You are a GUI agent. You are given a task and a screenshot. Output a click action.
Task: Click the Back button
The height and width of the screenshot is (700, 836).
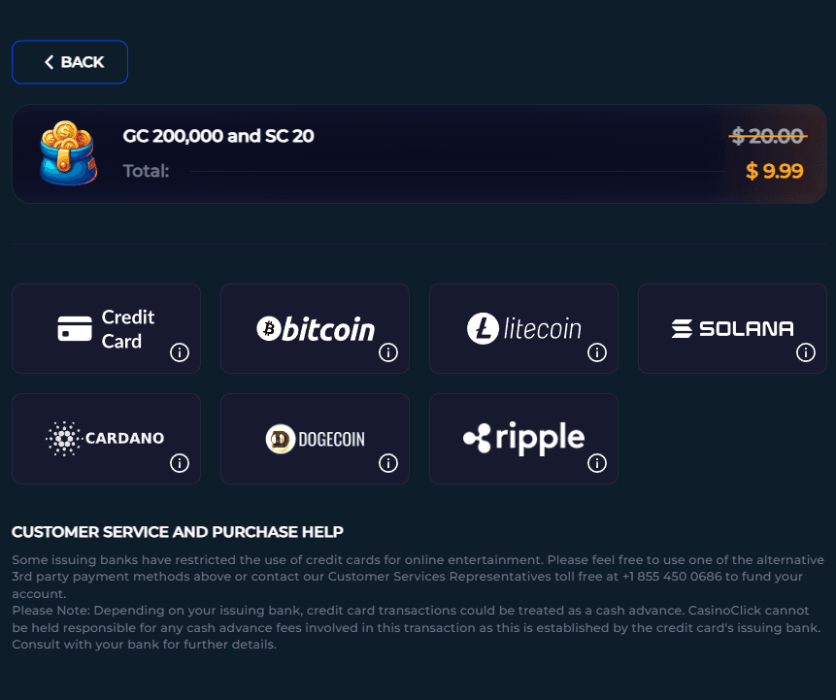click(x=70, y=62)
